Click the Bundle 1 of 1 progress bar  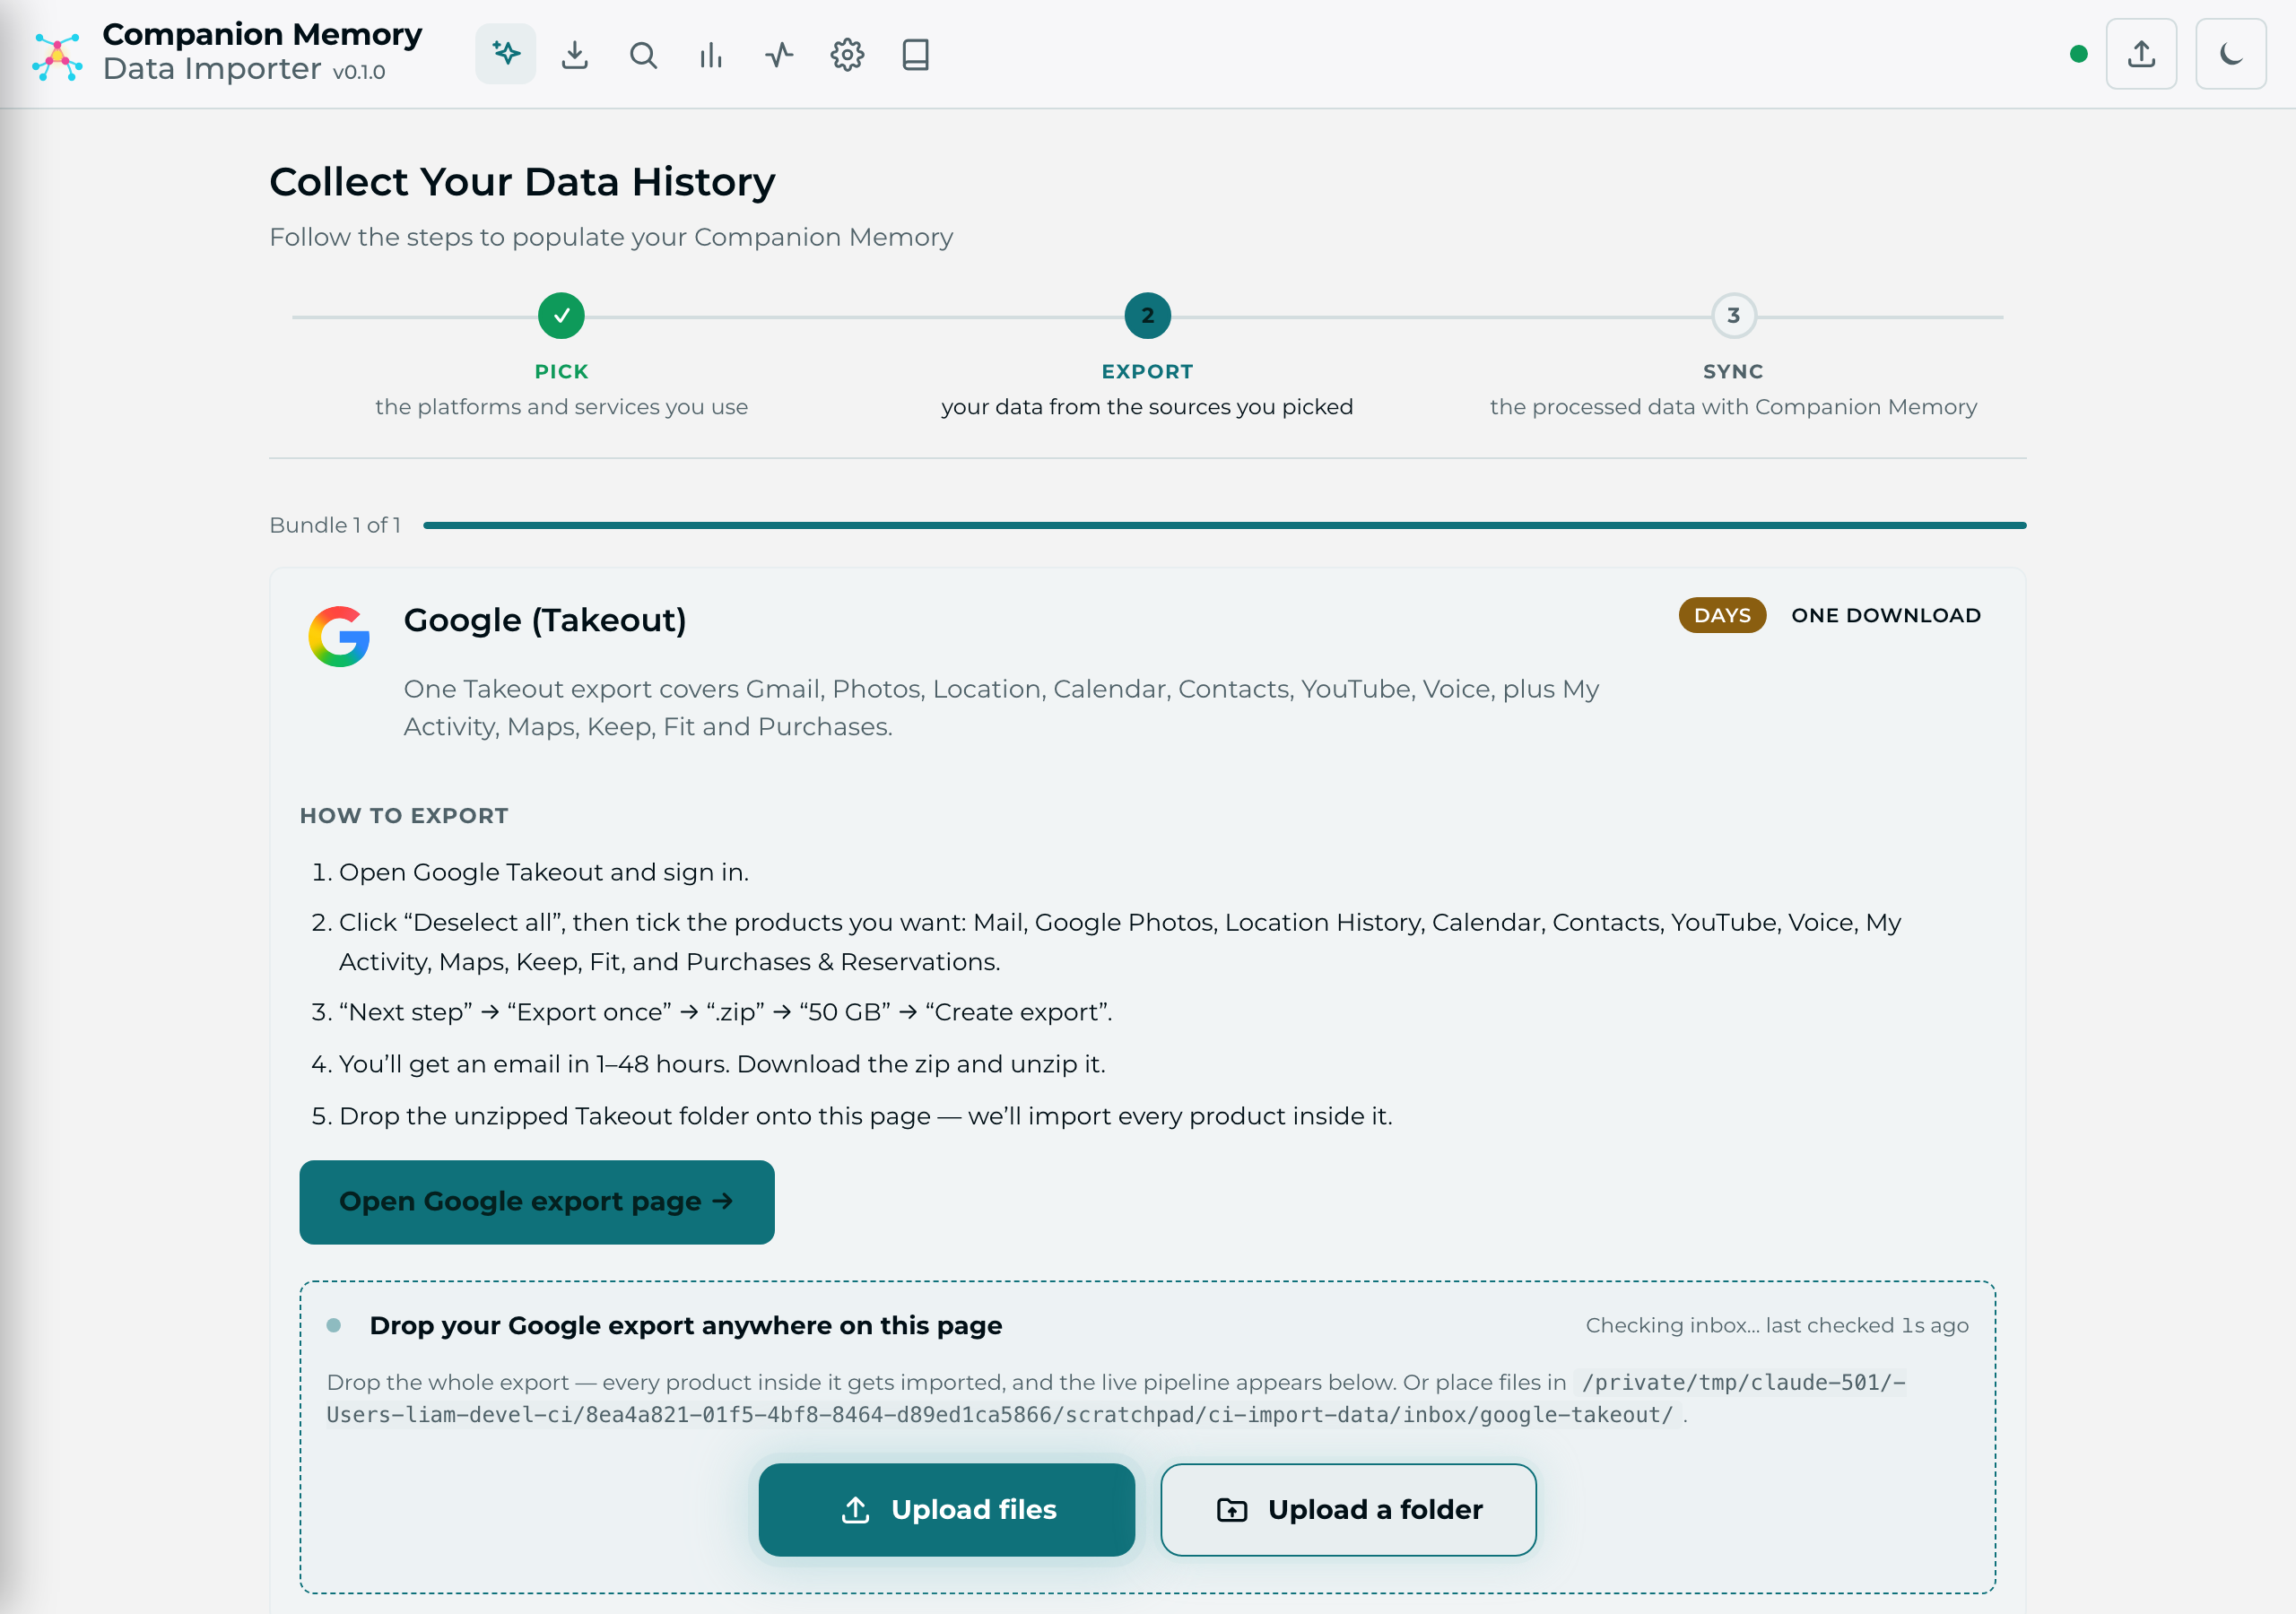[x=1225, y=525]
